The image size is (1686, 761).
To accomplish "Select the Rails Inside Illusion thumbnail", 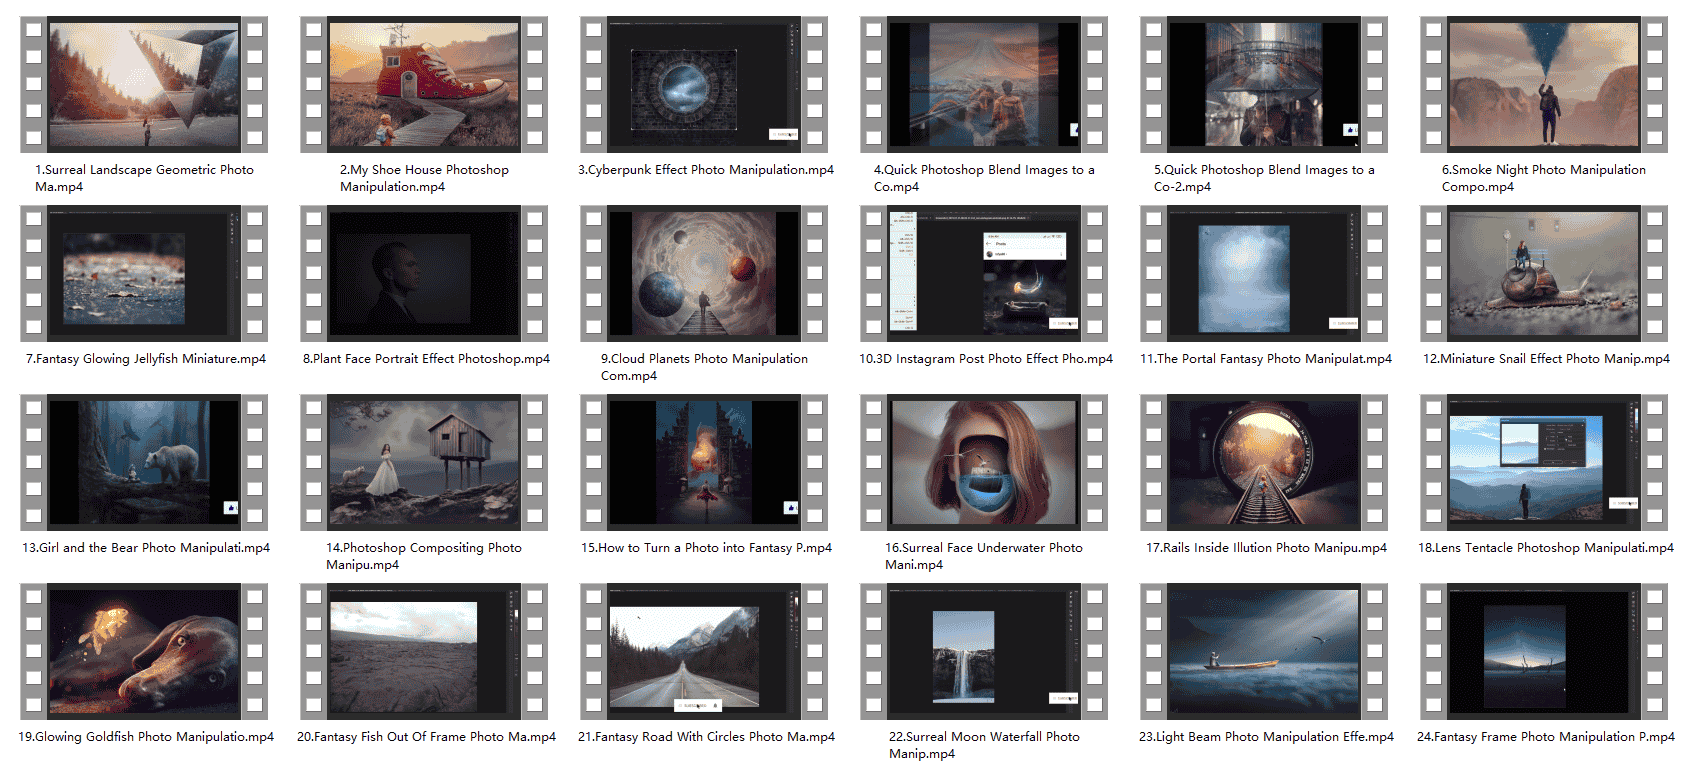I will click(x=1264, y=462).
